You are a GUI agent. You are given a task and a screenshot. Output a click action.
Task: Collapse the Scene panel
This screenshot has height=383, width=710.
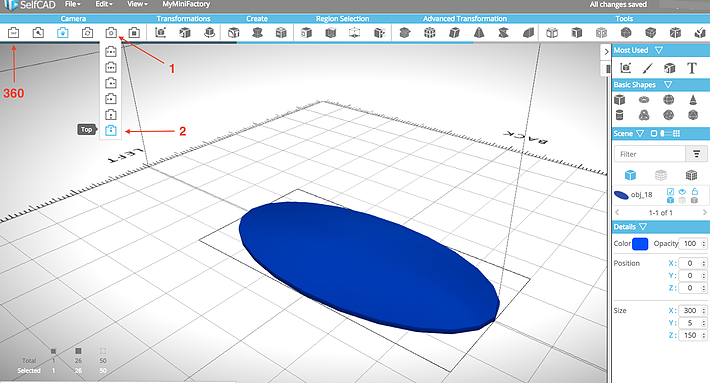click(x=640, y=134)
